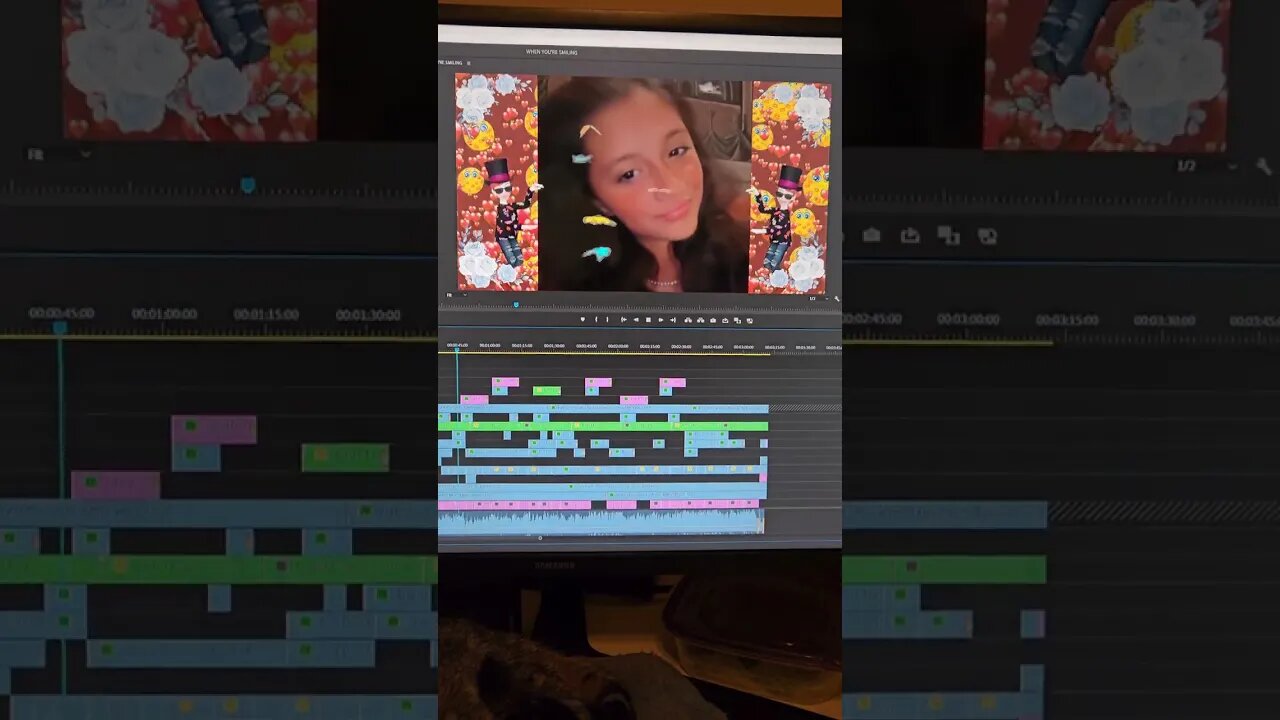Click the Go to Out point icon

tap(673, 320)
